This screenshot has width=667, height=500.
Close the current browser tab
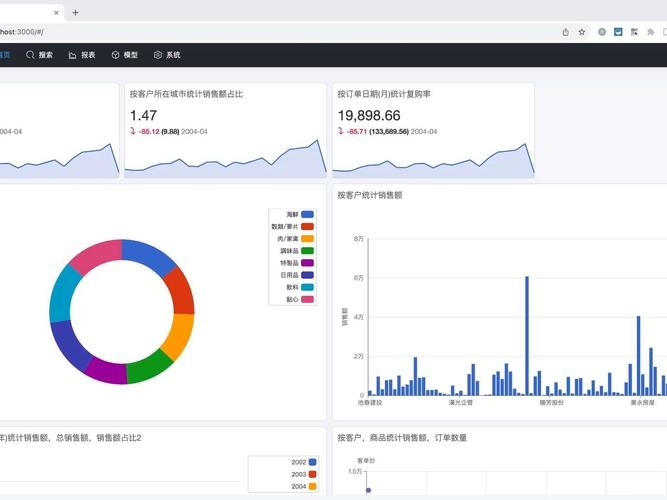(55, 12)
